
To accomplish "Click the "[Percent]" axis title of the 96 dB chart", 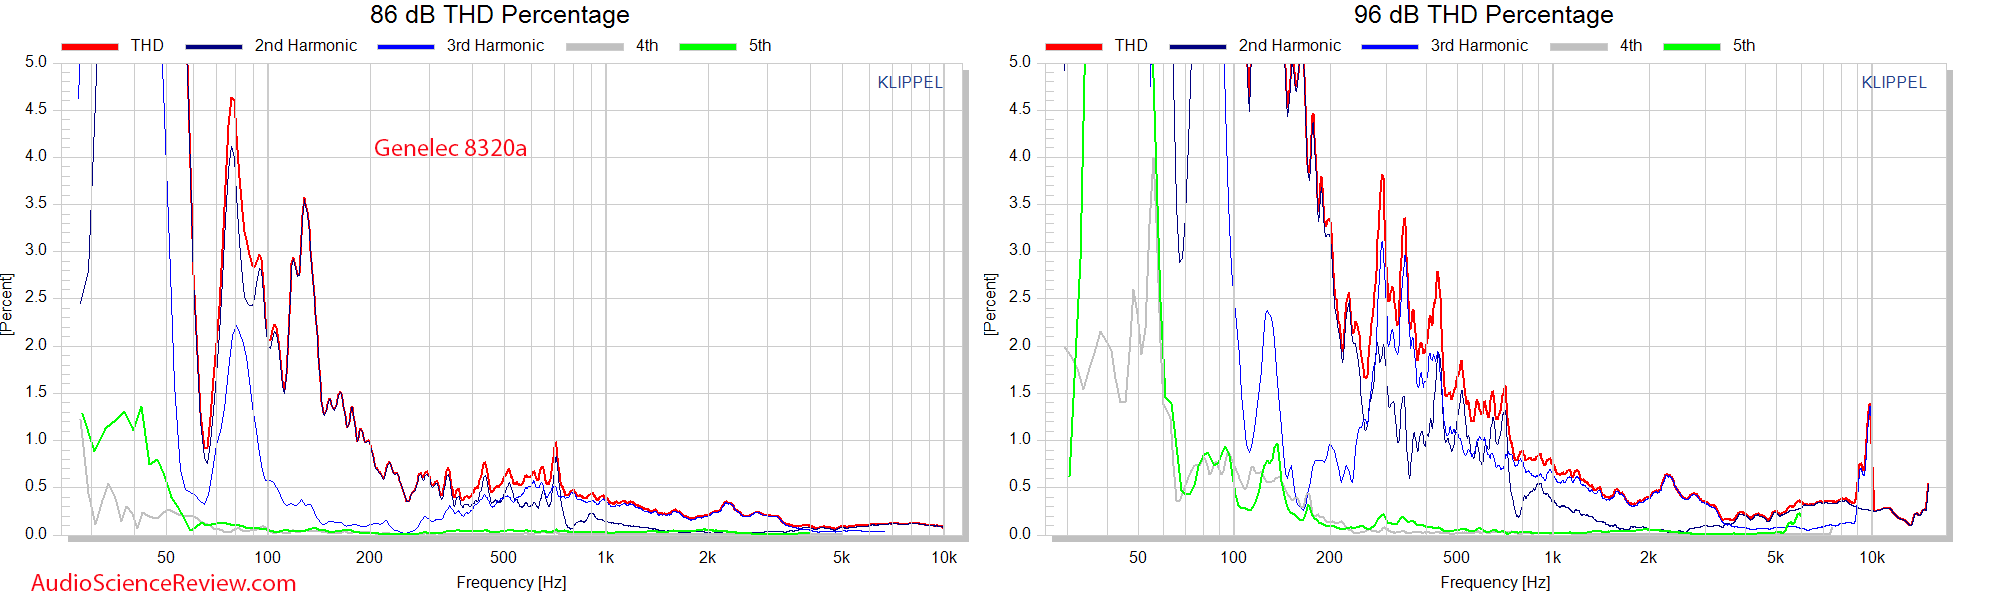I will click(991, 304).
